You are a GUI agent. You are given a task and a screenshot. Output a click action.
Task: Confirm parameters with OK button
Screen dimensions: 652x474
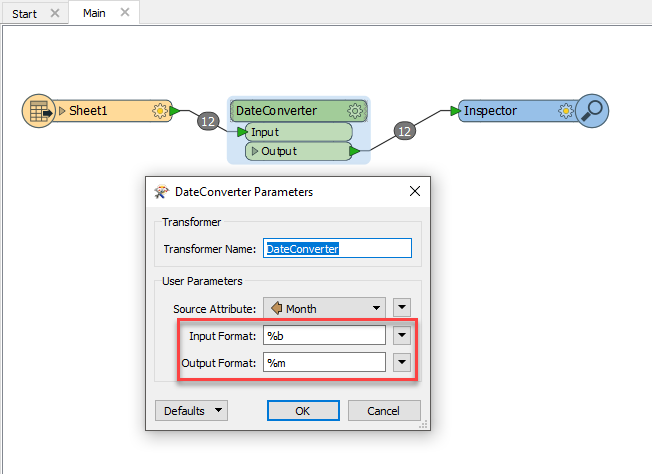click(303, 411)
